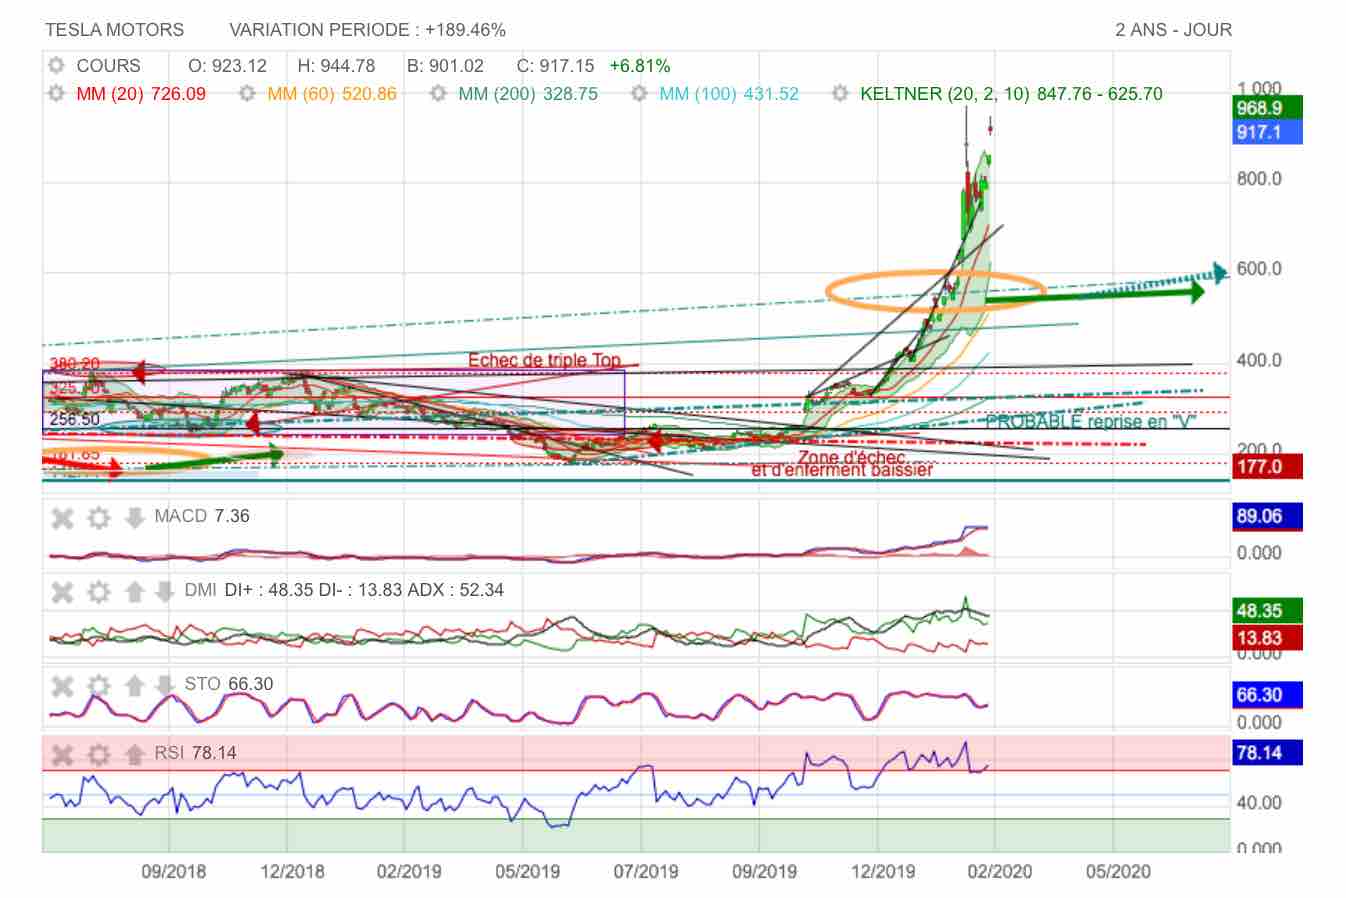
Task: Click the COURS label
Action: tap(108, 66)
